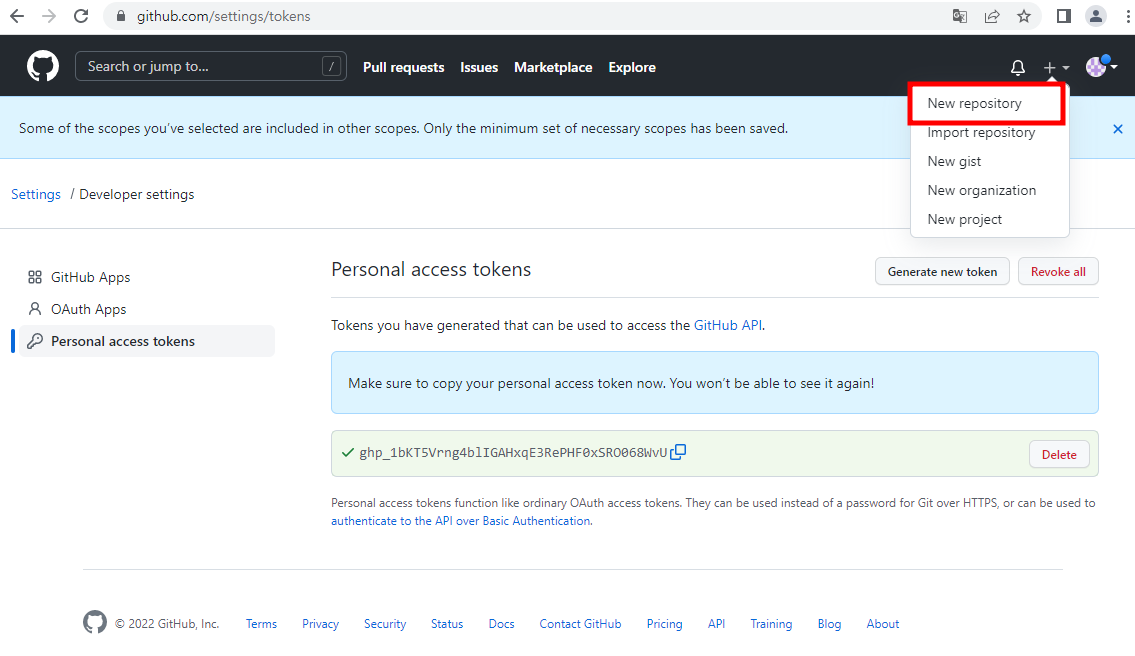Viewport: 1135px width, 656px height.
Task: Open the Training footer link
Action: click(x=771, y=623)
